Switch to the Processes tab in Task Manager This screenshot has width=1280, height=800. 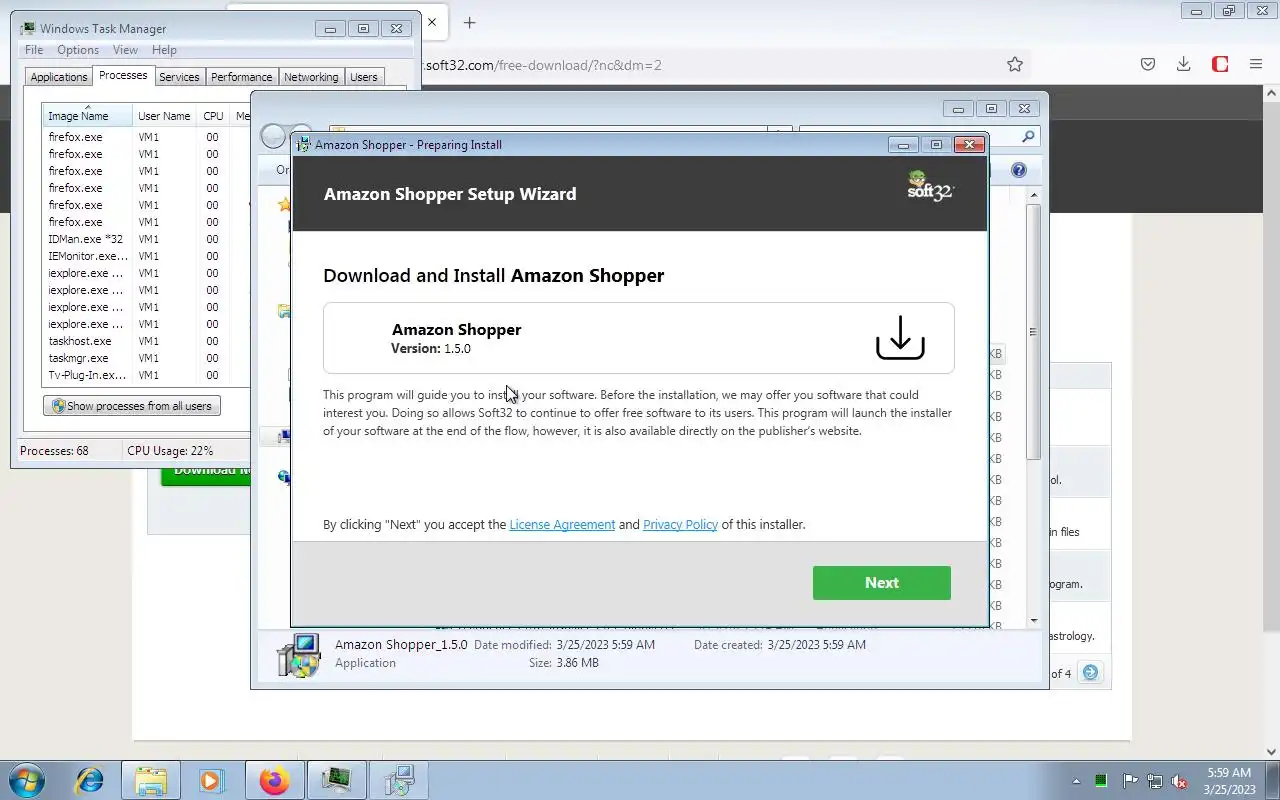[123, 76]
